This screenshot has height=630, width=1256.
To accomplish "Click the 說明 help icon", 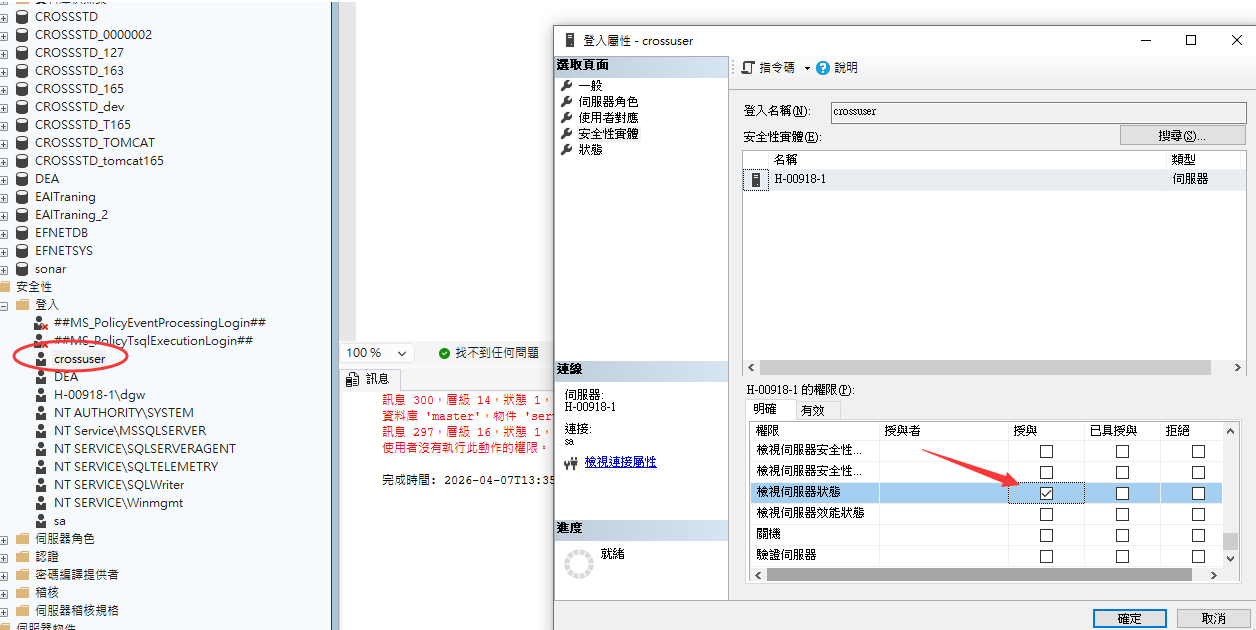I will (823, 68).
